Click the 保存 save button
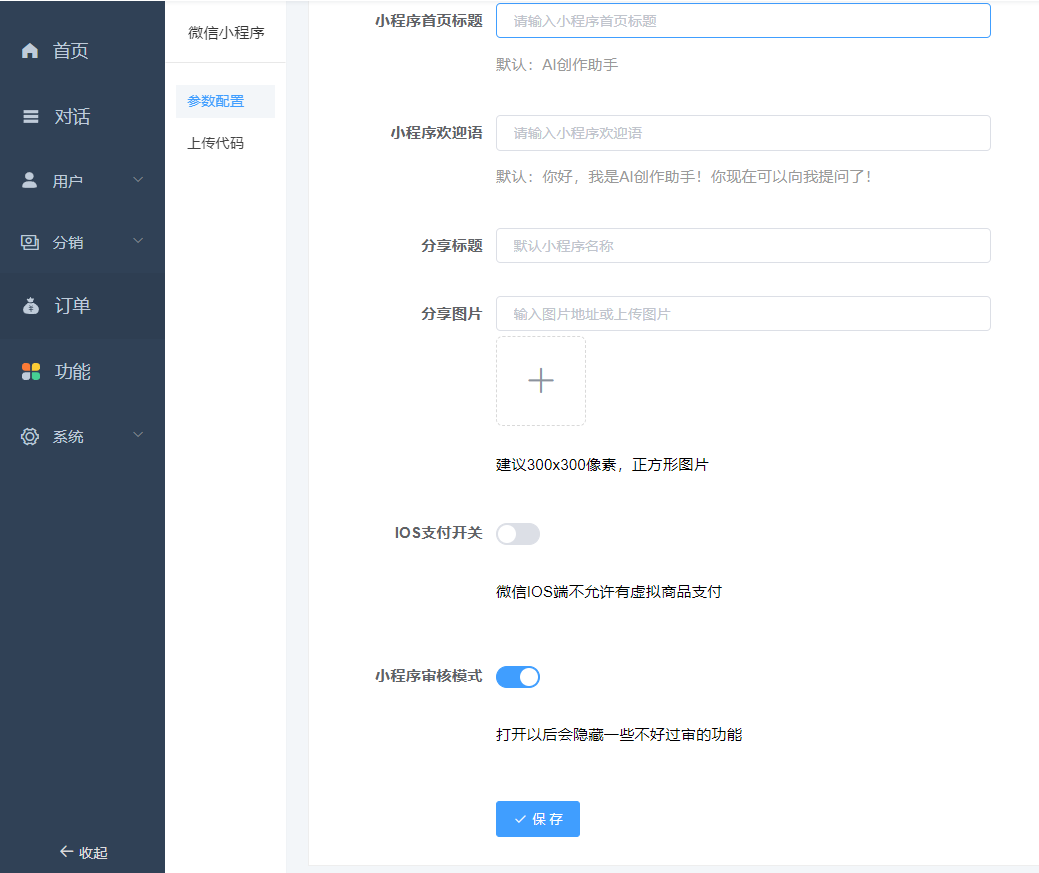The image size is (1039, 873). [x=537, y=818]
